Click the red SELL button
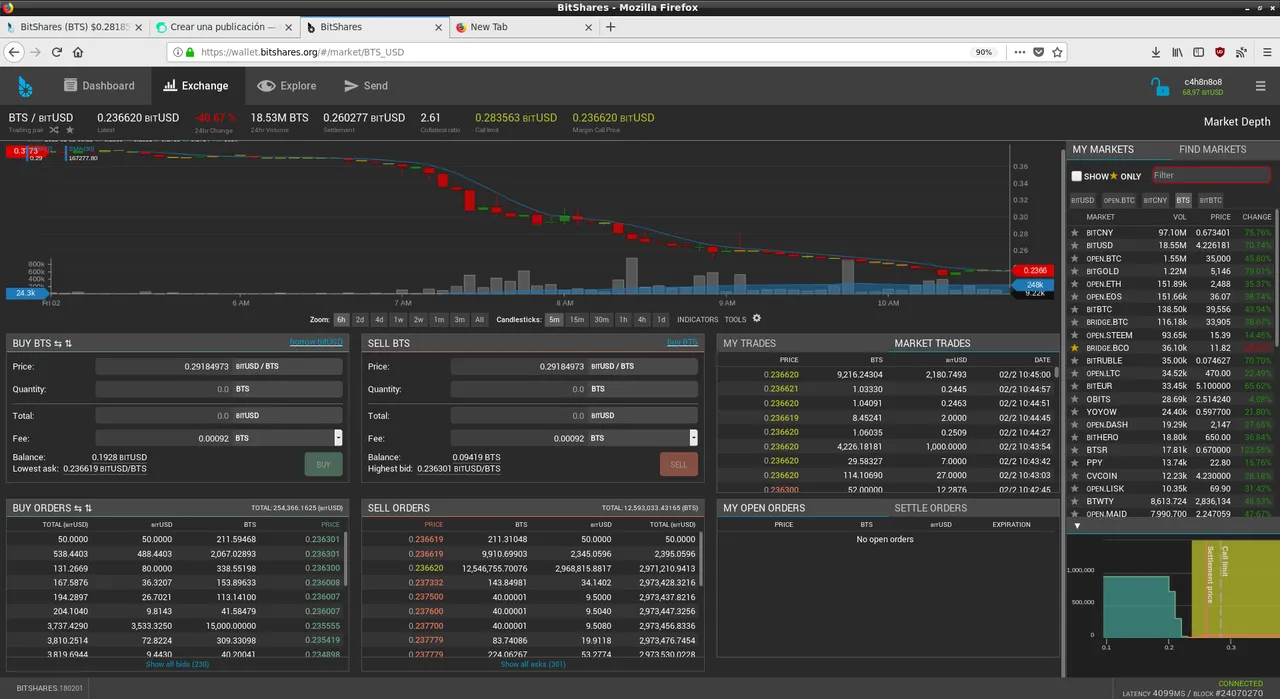Image resolution: width=1280 pixels, height=699 pixels. click(679, 464)
